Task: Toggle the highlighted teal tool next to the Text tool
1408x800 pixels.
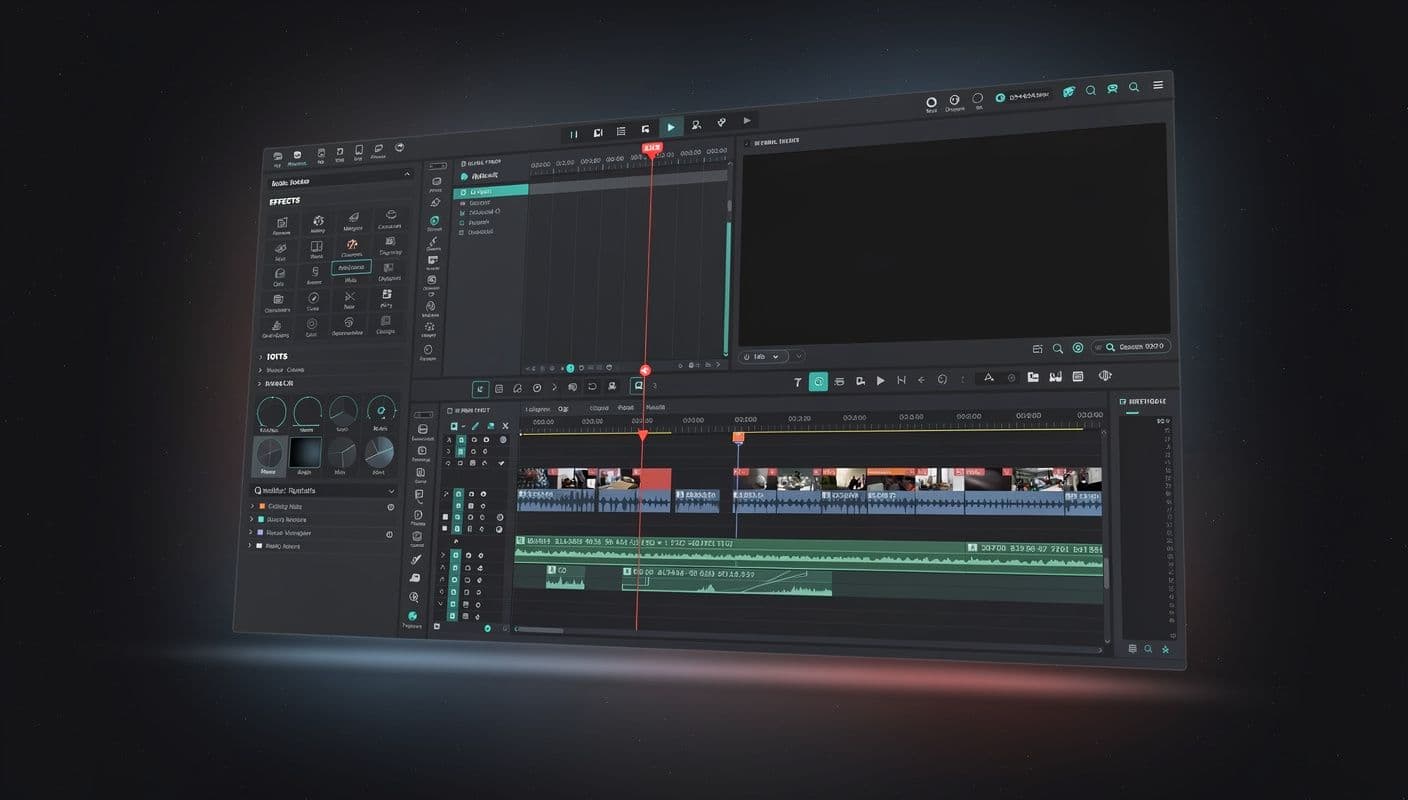Action: 818,380
